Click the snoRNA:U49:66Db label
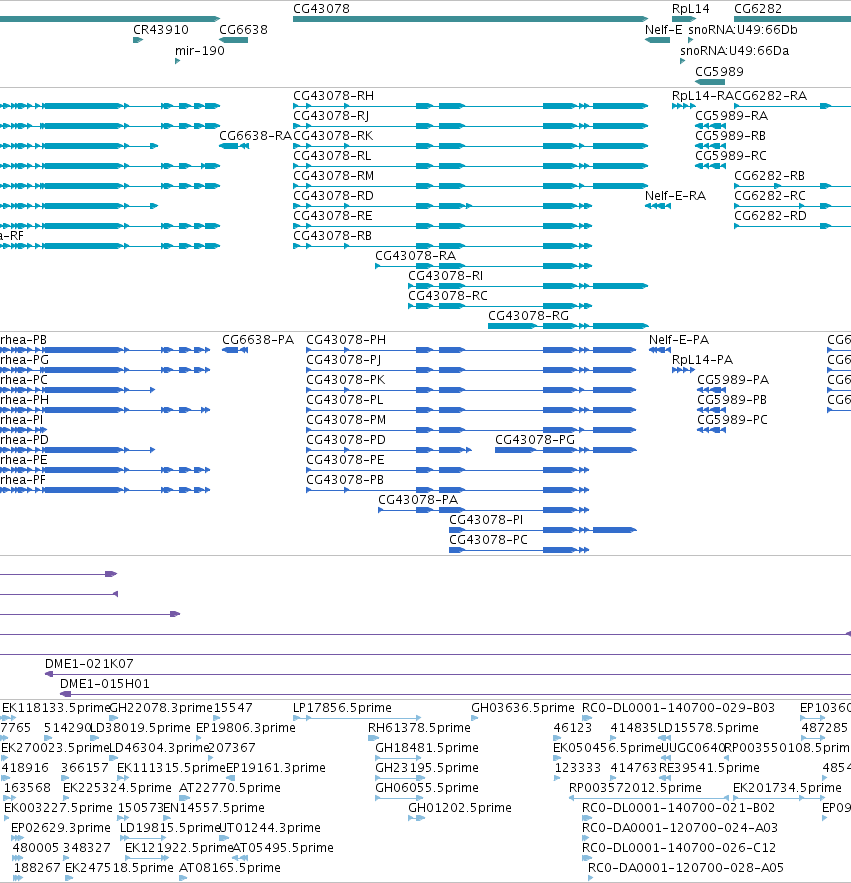Screen dimensions: 851x883 pyautogui.click(x=743, y=29)
